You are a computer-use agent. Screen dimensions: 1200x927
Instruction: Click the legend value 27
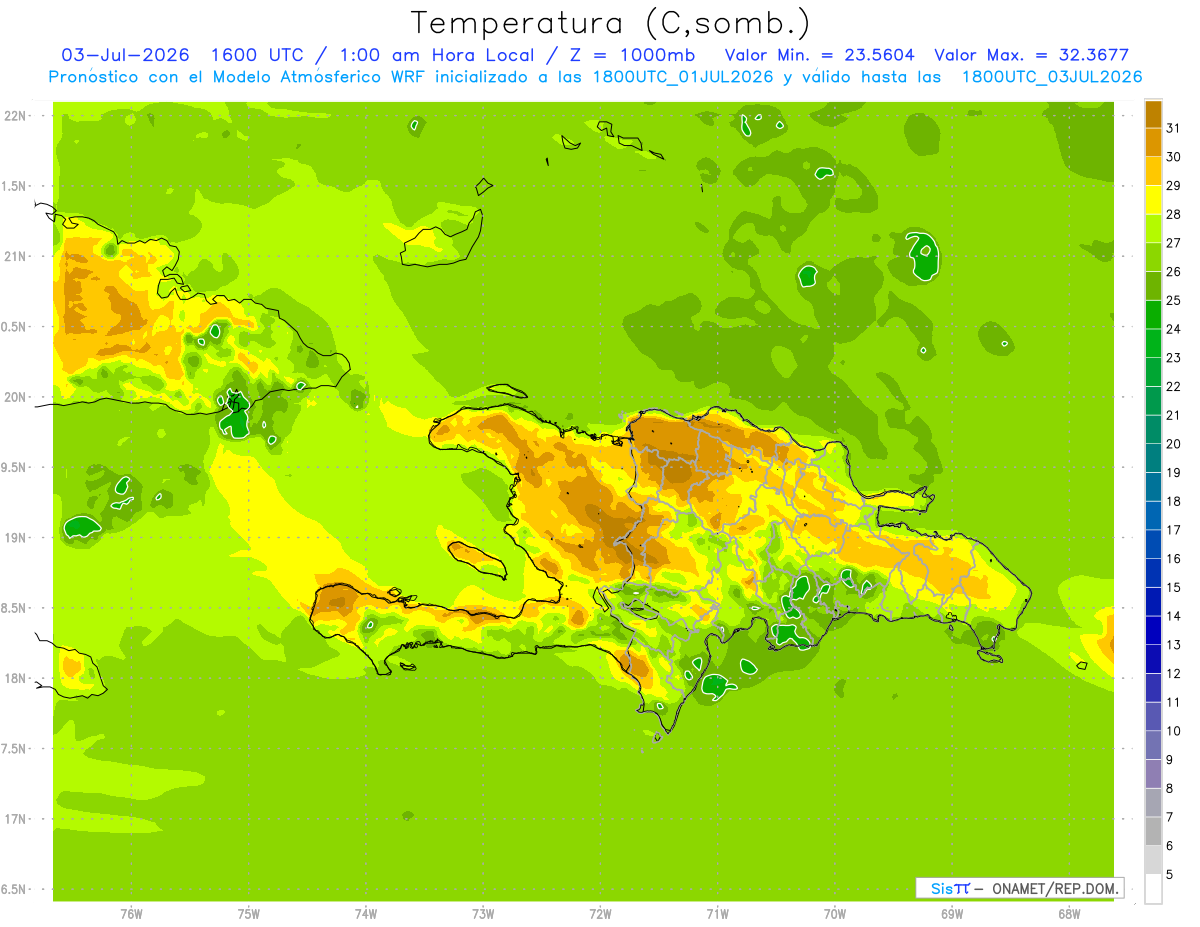tap(1173, 243)
